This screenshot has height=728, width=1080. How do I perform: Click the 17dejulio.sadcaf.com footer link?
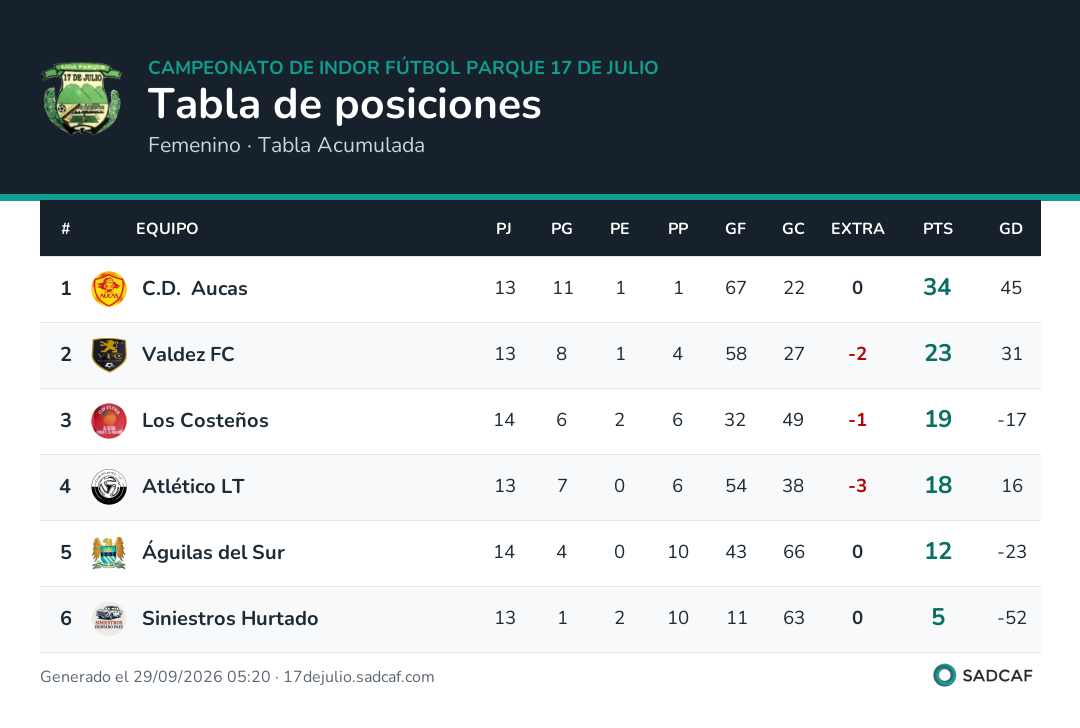[359, 677]
